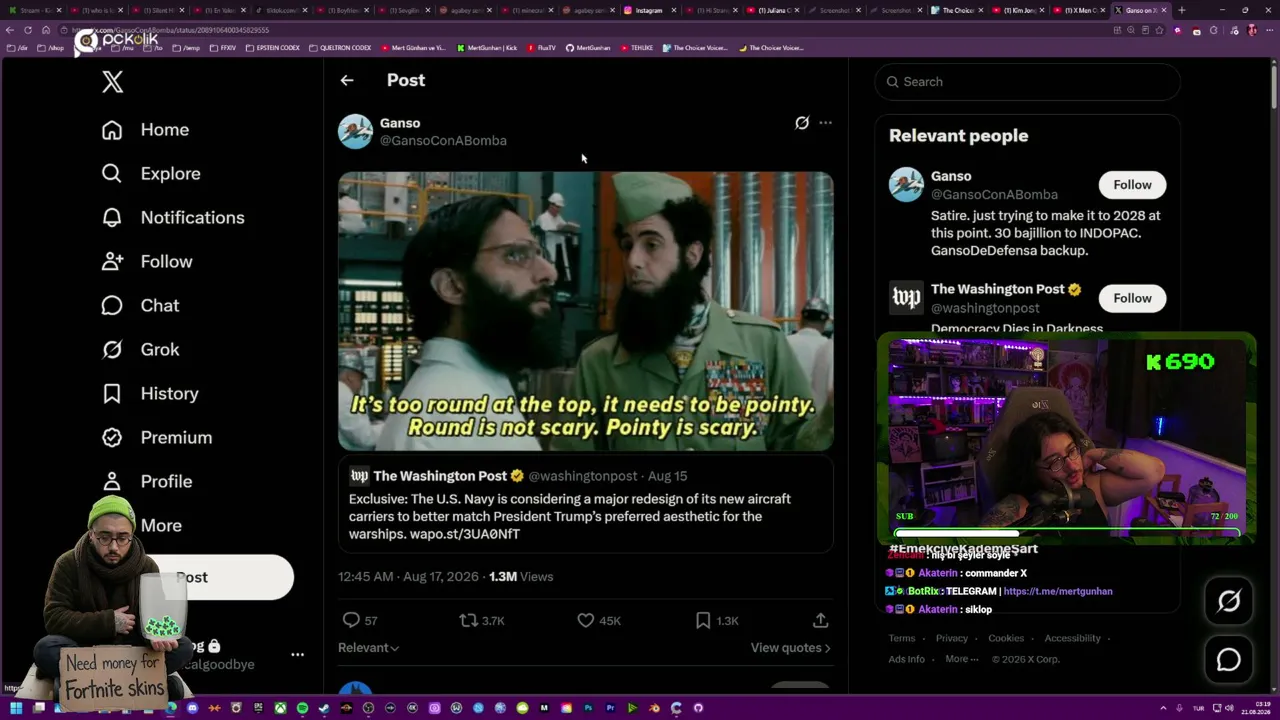Open Notifications in the sidebar

pos(173,218)
